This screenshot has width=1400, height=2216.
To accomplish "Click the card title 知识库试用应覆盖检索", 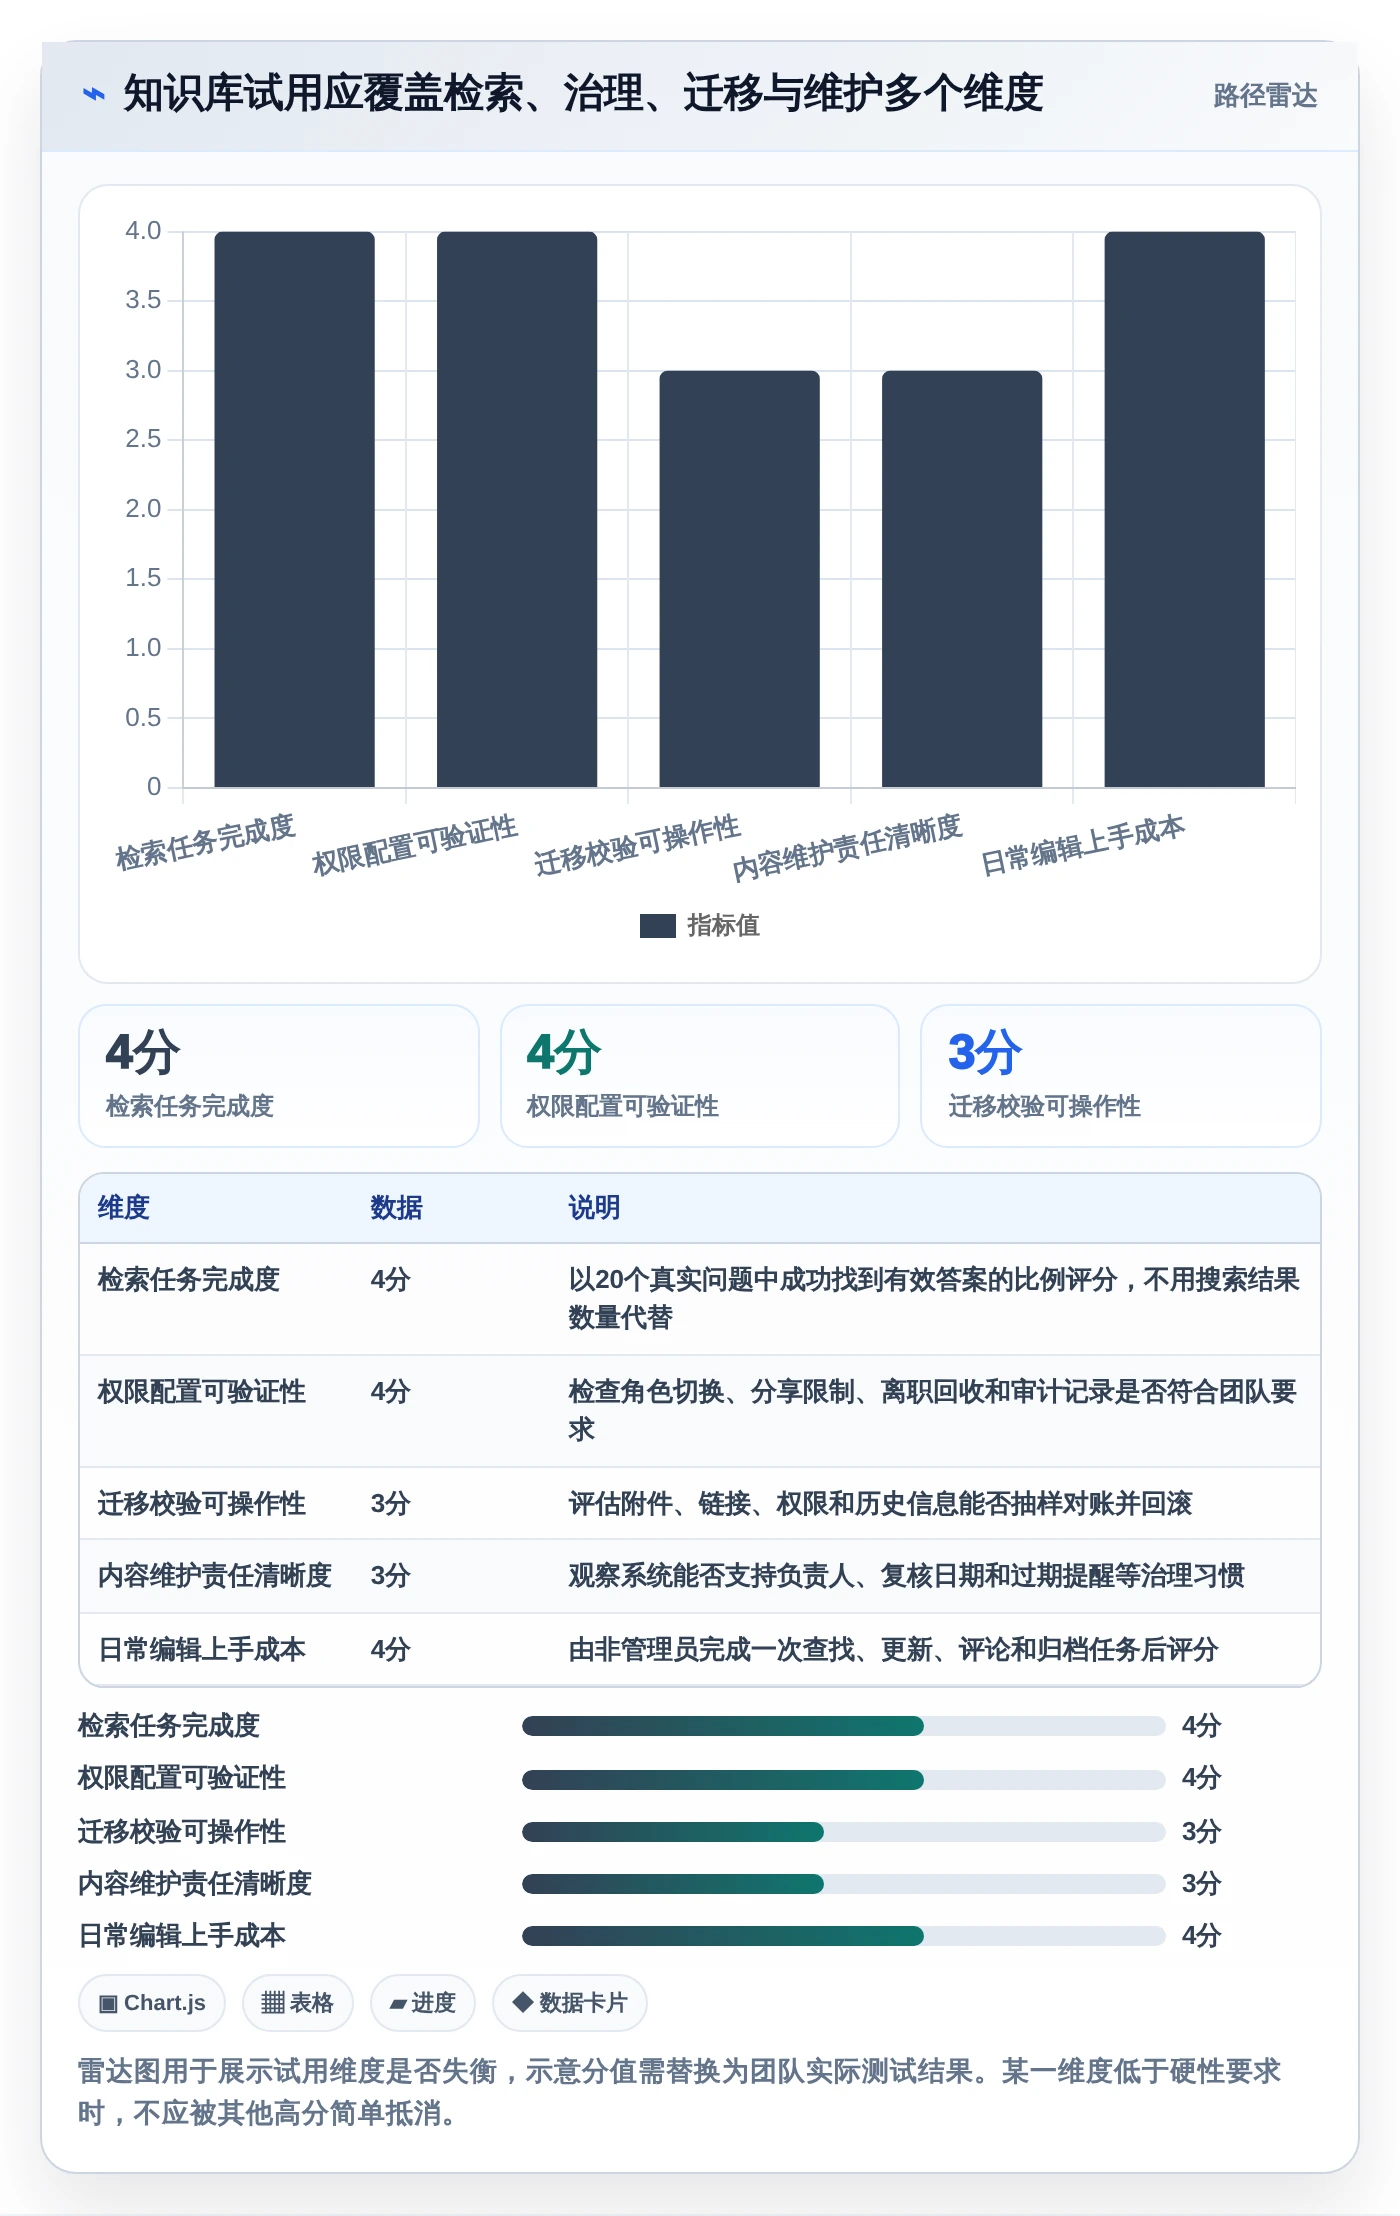I will pos(583,94).
